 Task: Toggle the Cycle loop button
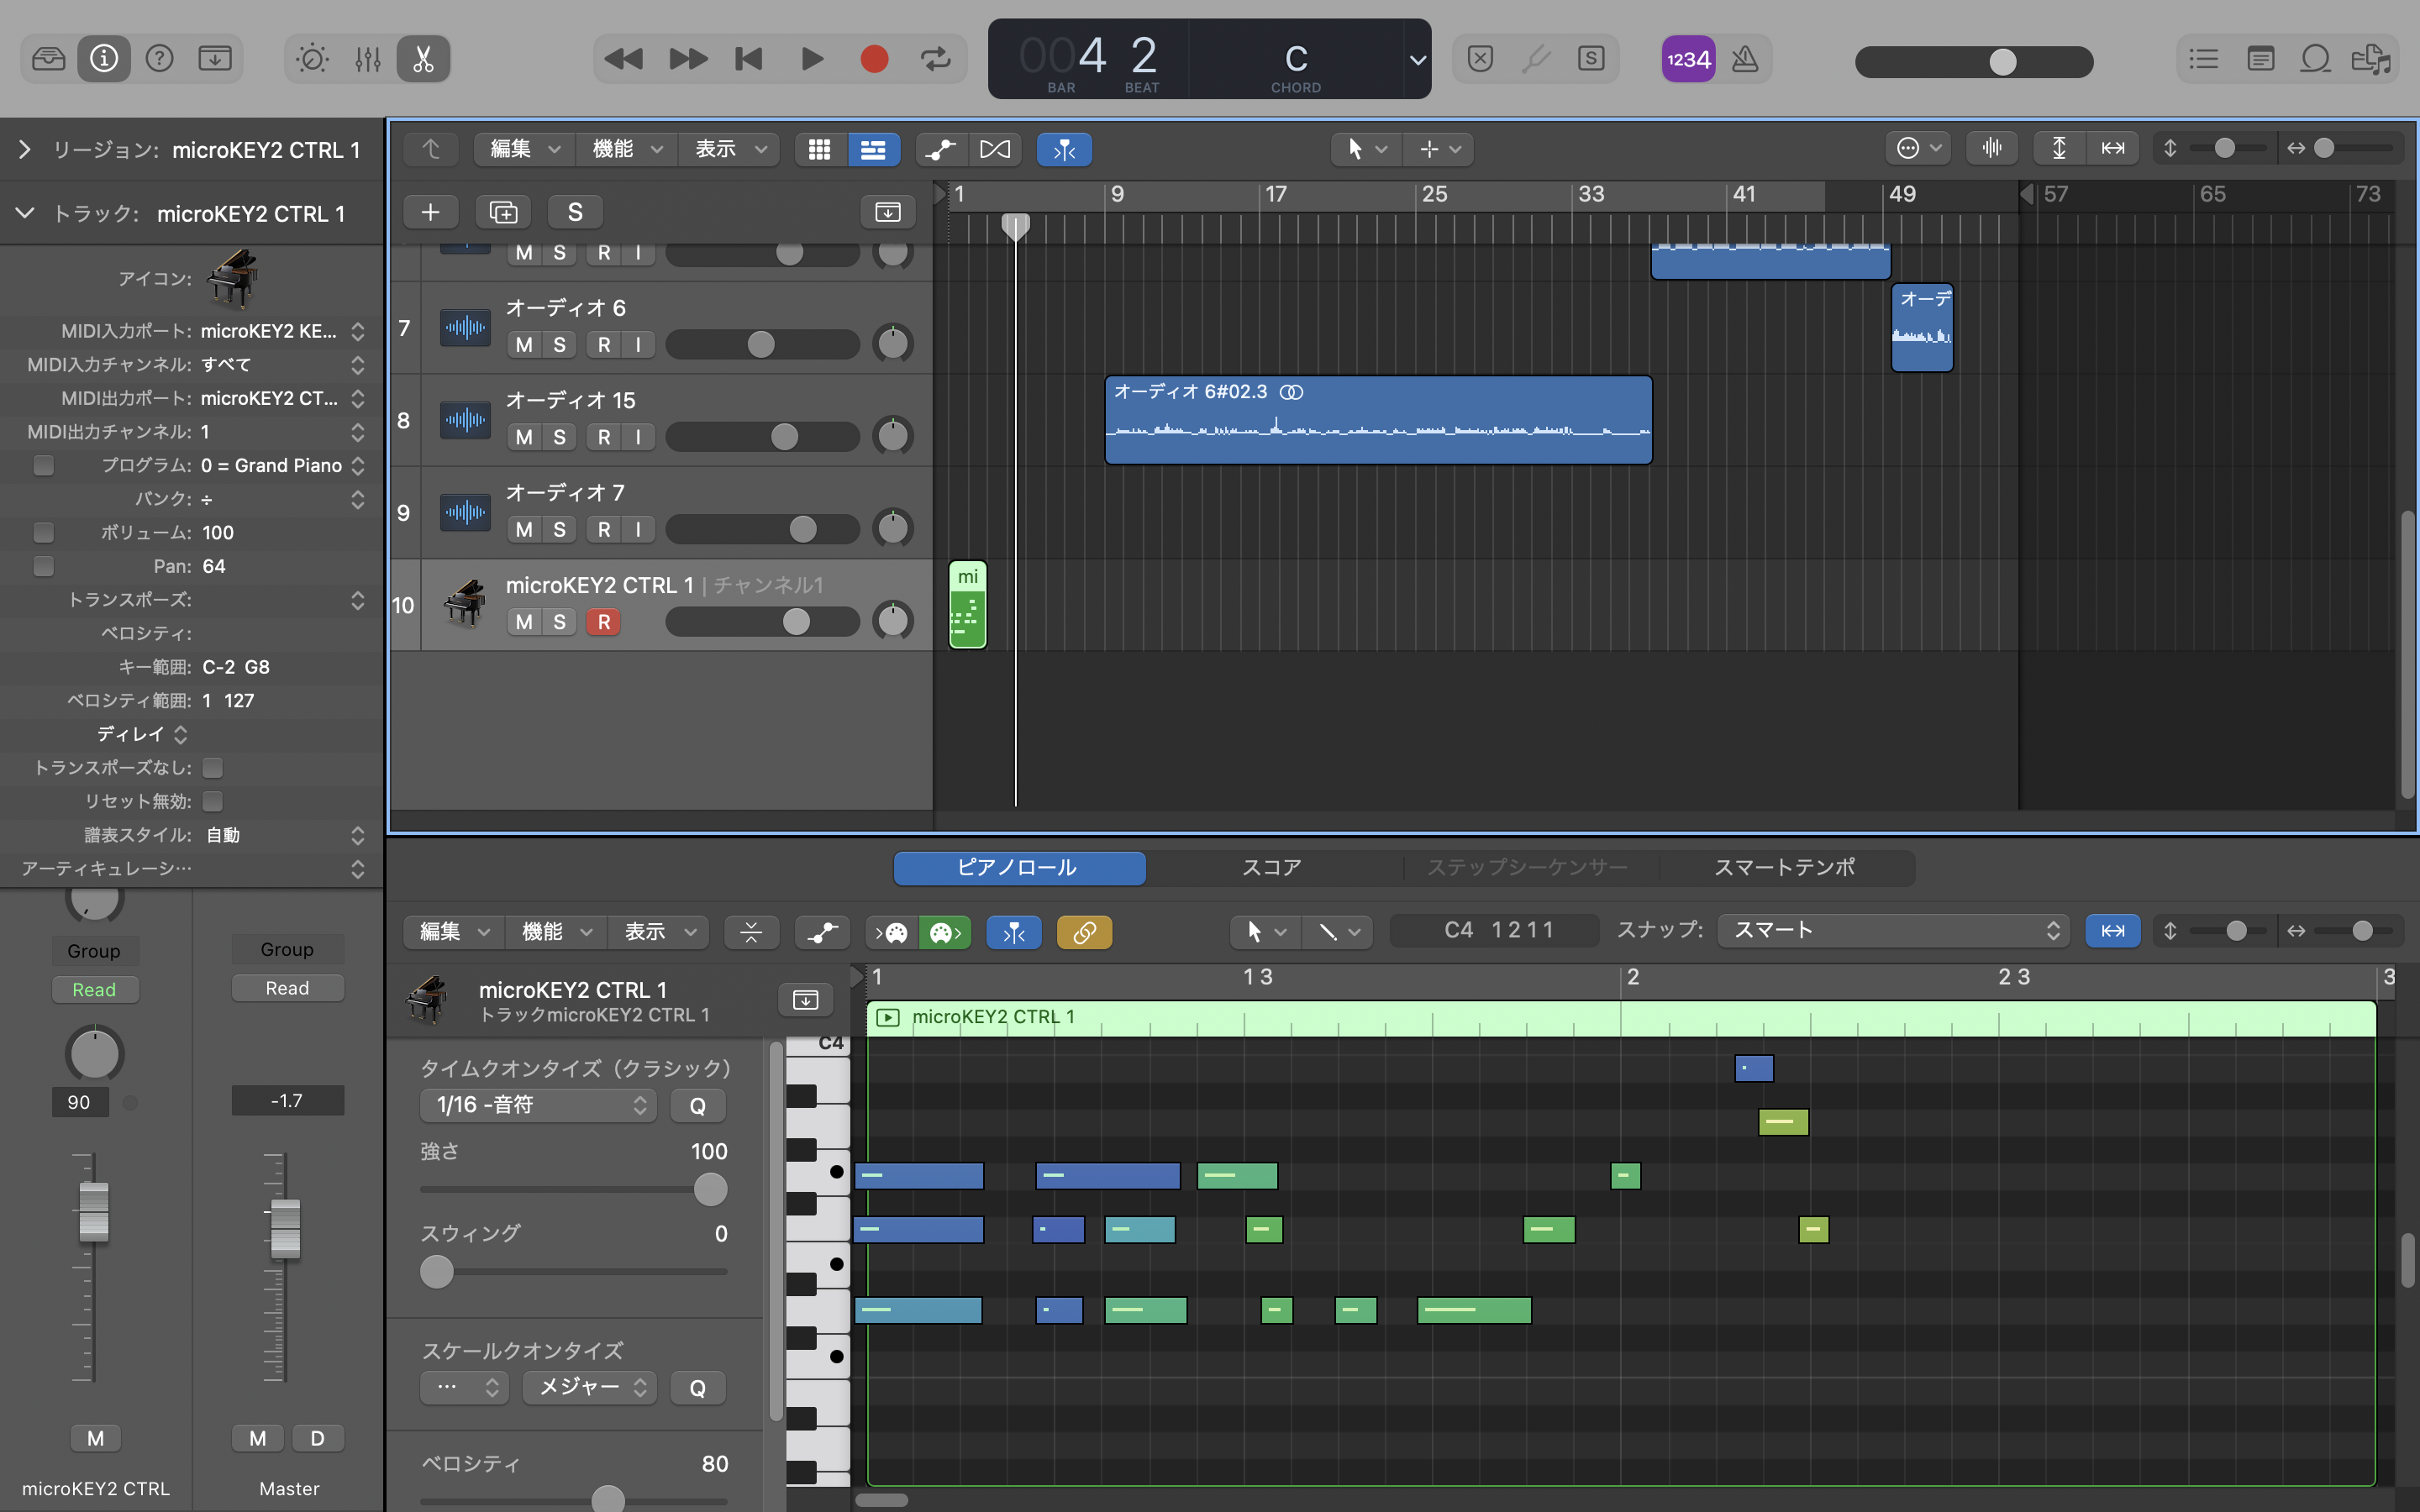[x=935, y=59]
